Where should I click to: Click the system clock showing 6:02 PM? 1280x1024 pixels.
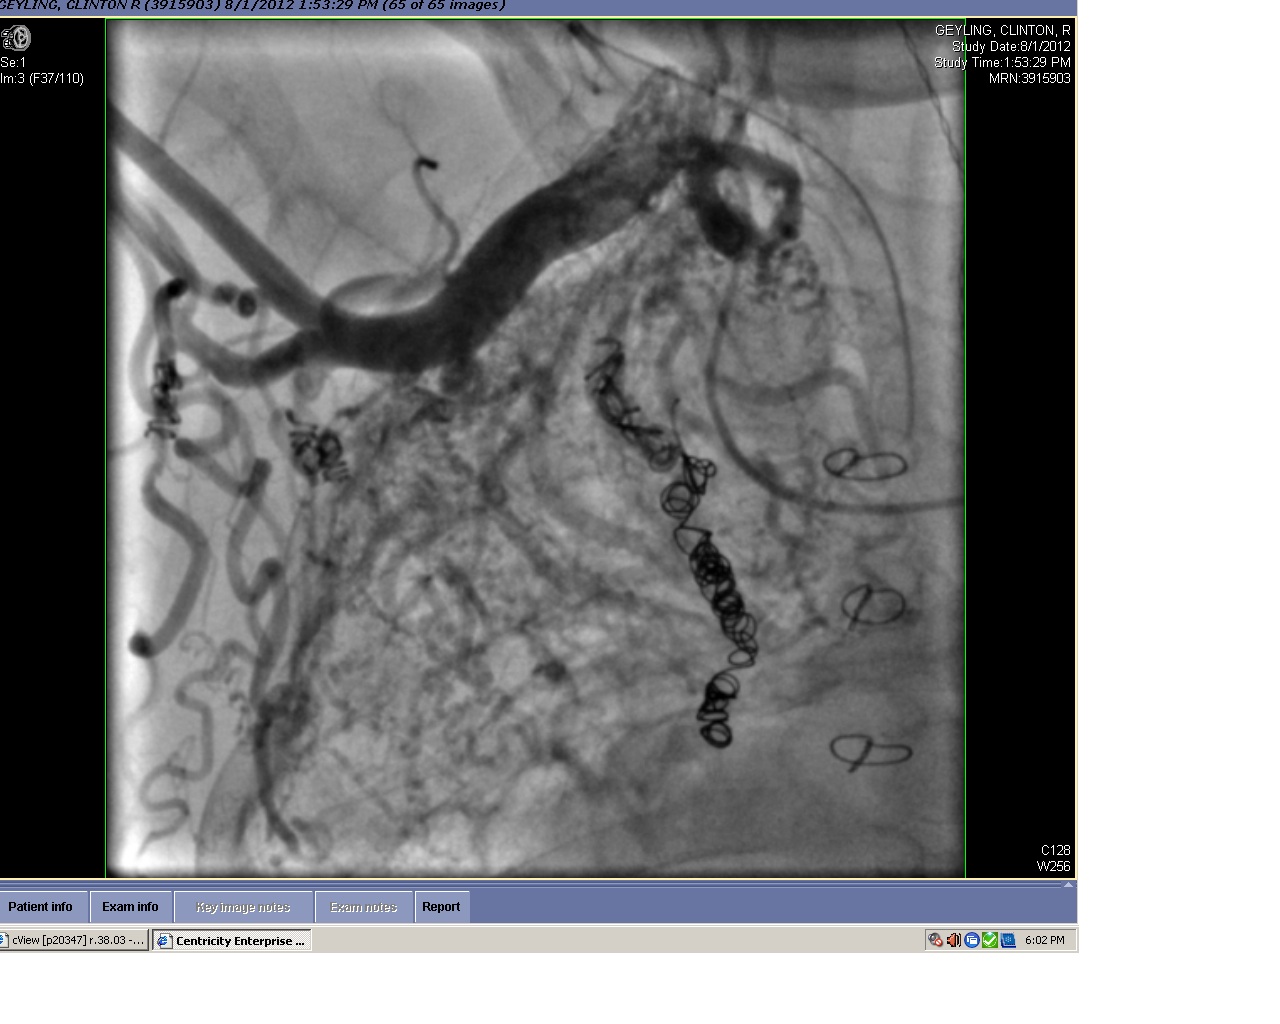[x=1045, y=940]
